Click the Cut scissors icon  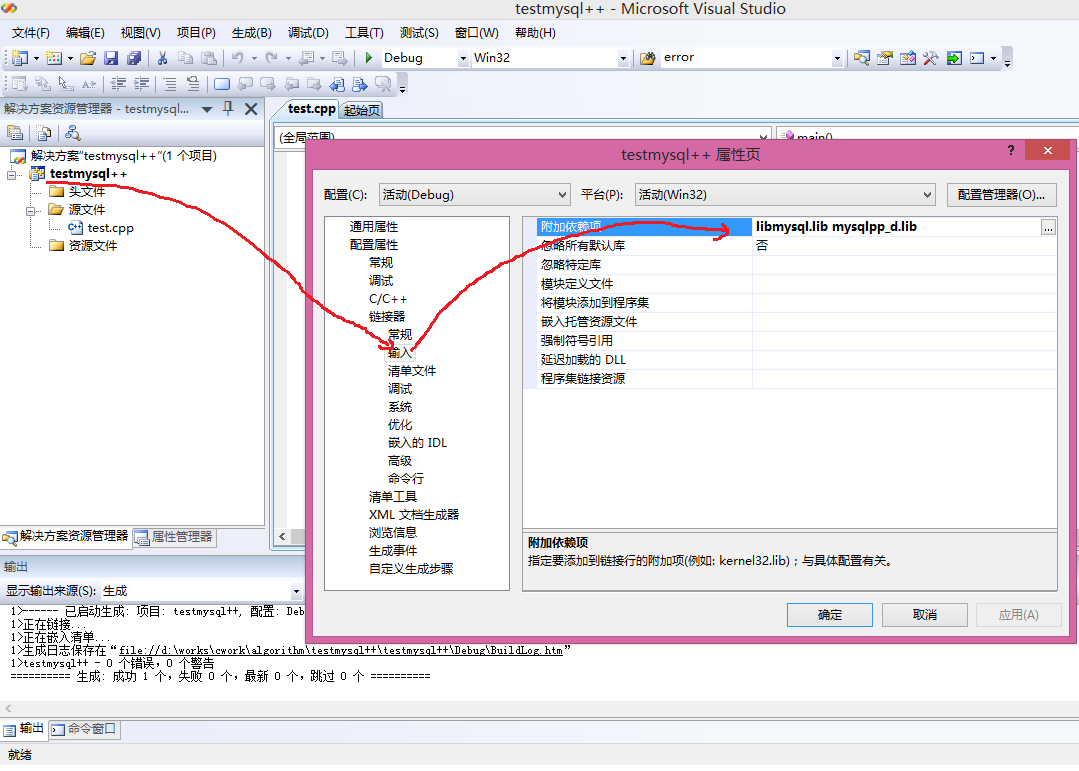pyautogui.click(x=162, y=58)
